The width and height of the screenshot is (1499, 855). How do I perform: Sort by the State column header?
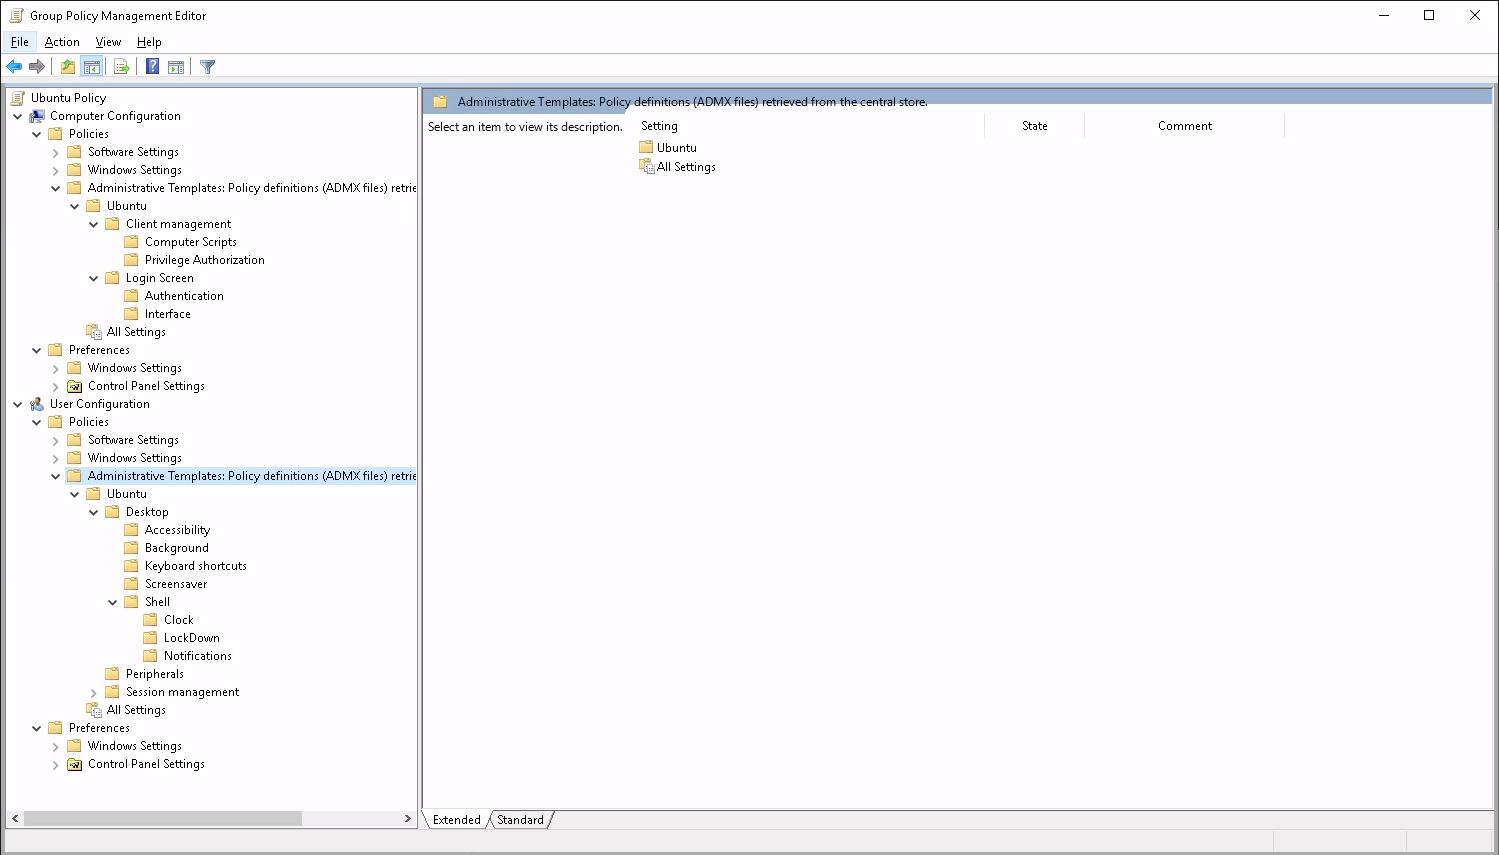coord(1035,126)
